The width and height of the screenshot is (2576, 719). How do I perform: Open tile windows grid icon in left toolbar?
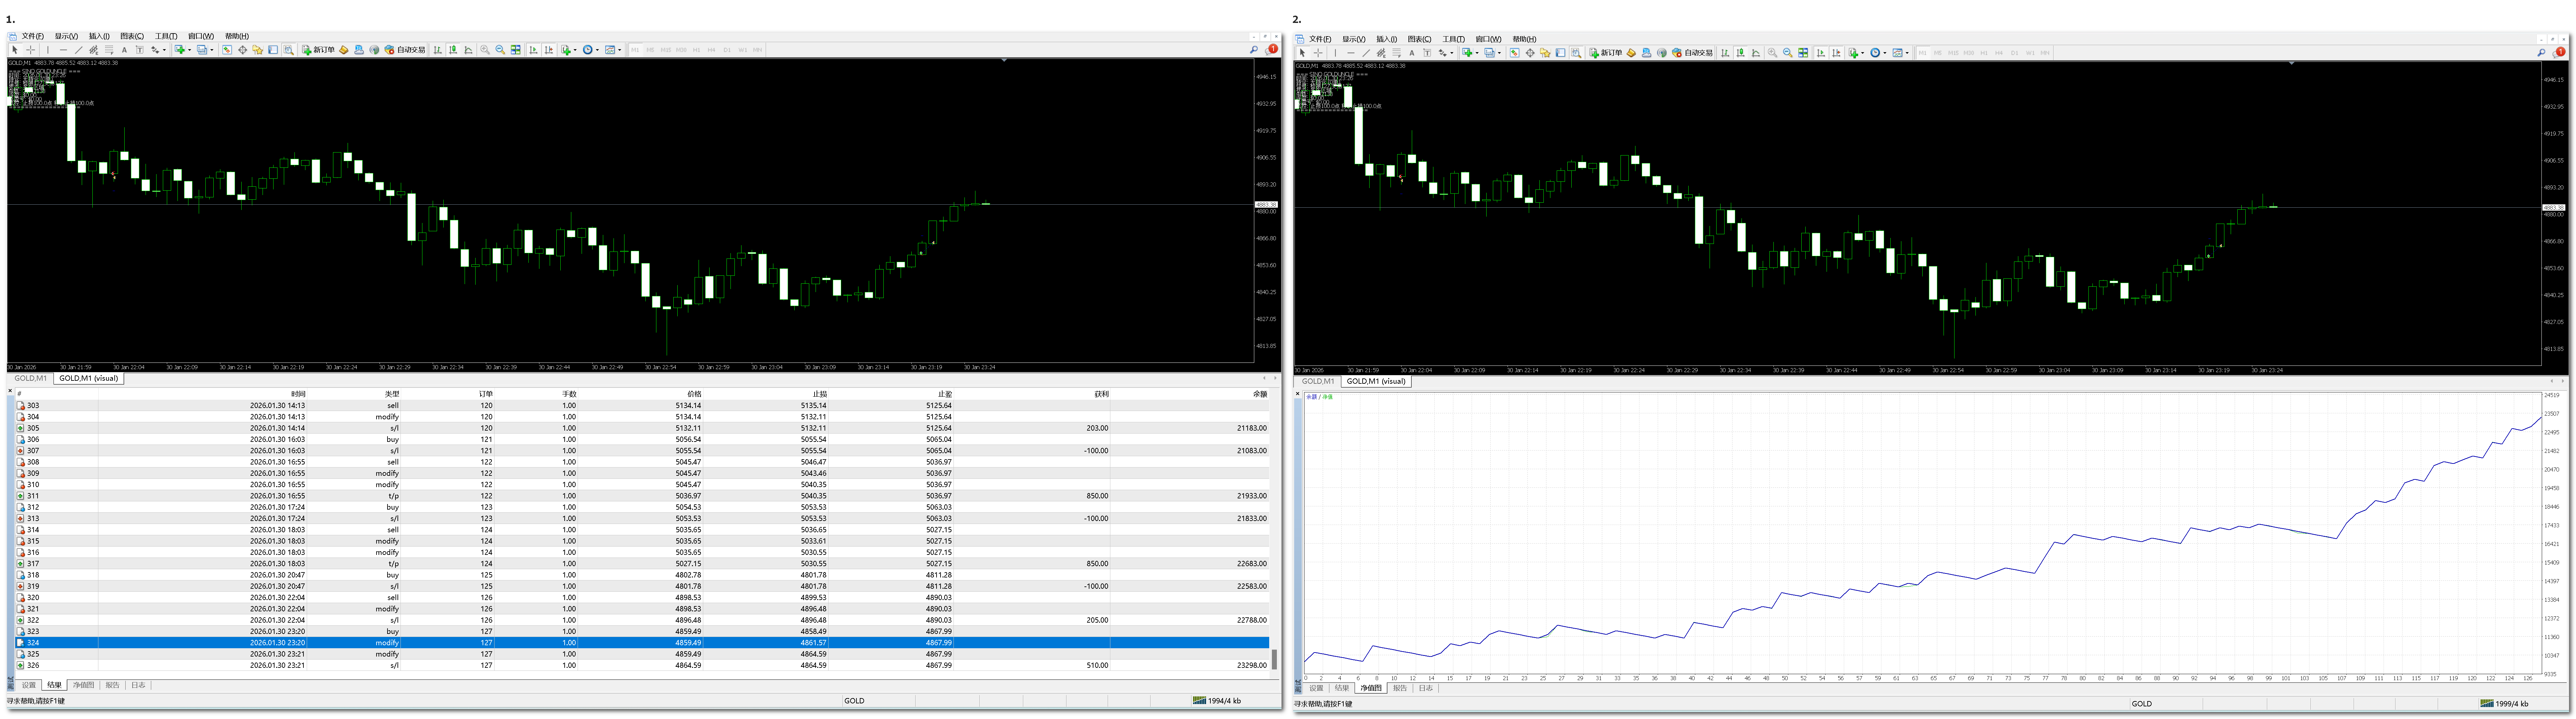point(516,50)
